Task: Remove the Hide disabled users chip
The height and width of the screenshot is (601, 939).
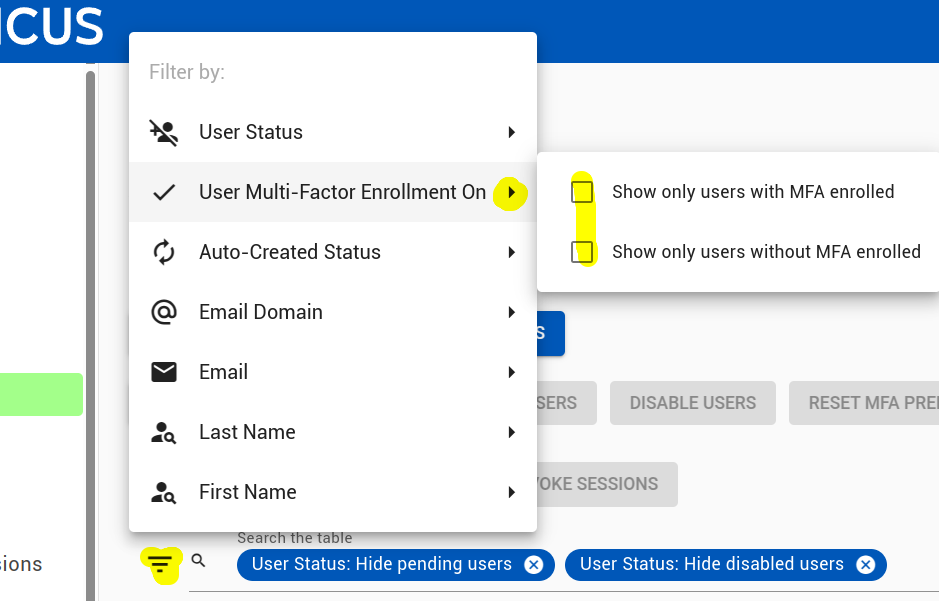Action: (x=865, y=564)
